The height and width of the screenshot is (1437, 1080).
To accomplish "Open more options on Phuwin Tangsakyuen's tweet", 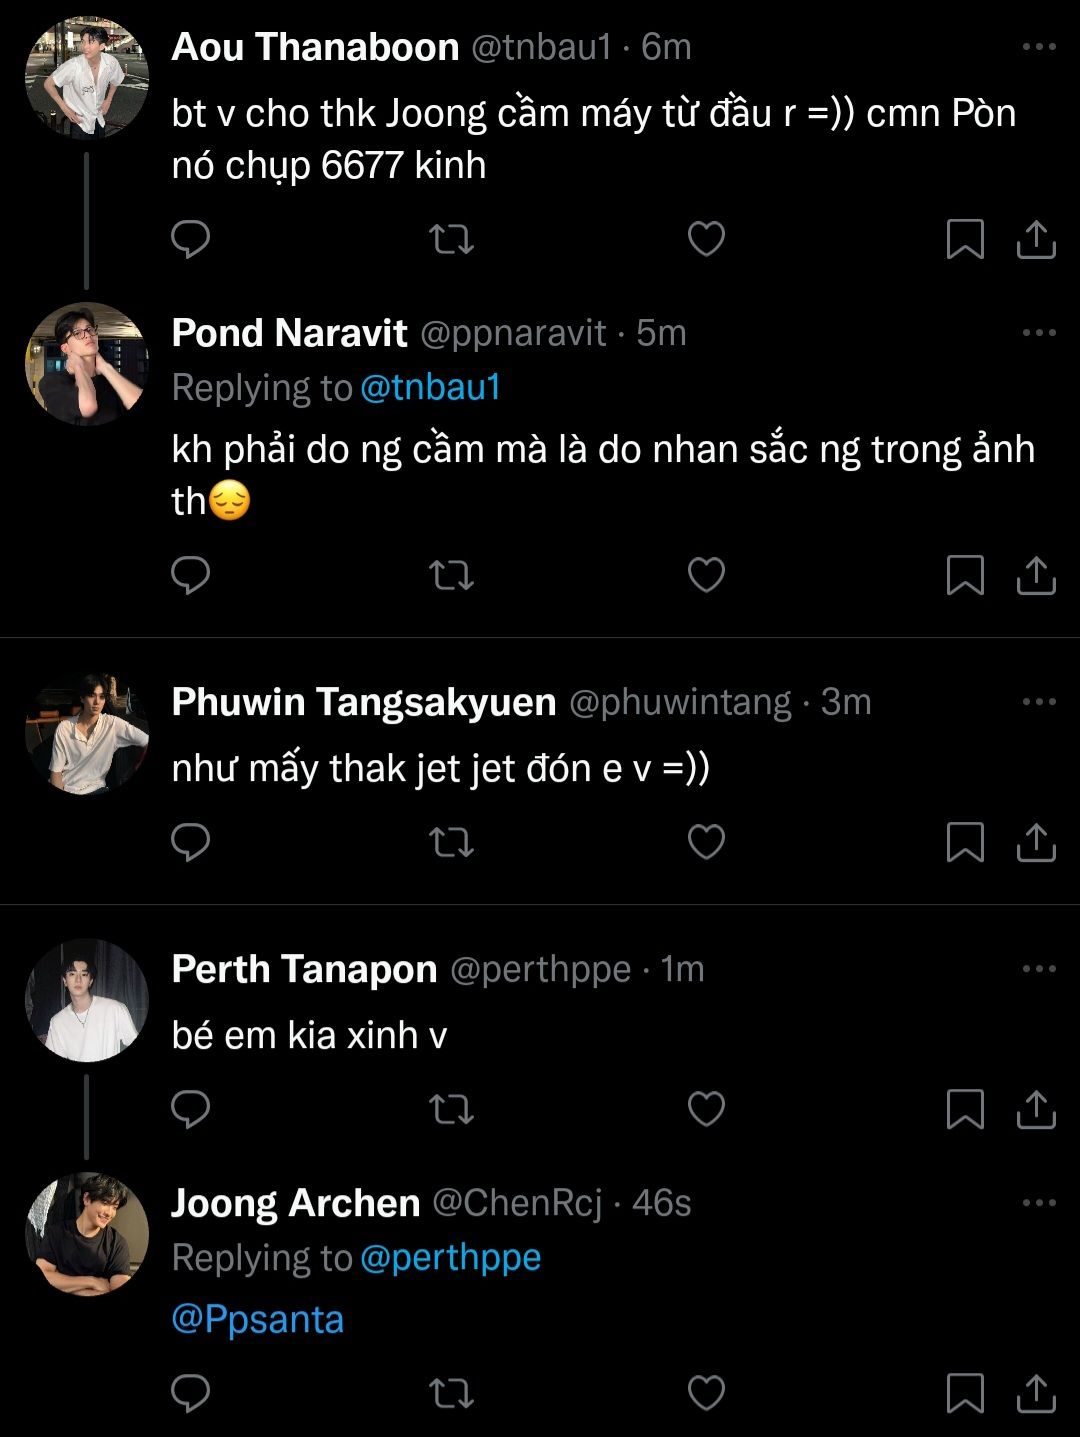I will [x=1039, y=702].
